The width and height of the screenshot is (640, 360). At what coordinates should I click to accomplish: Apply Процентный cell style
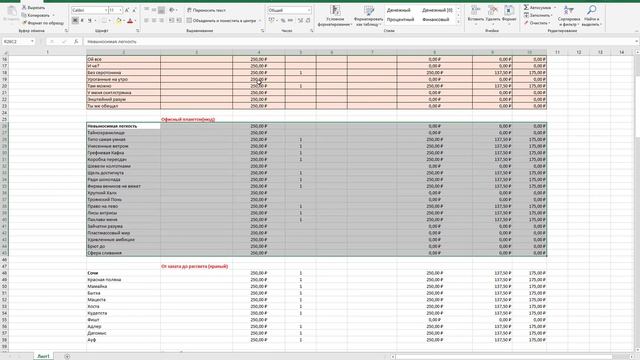400,19
